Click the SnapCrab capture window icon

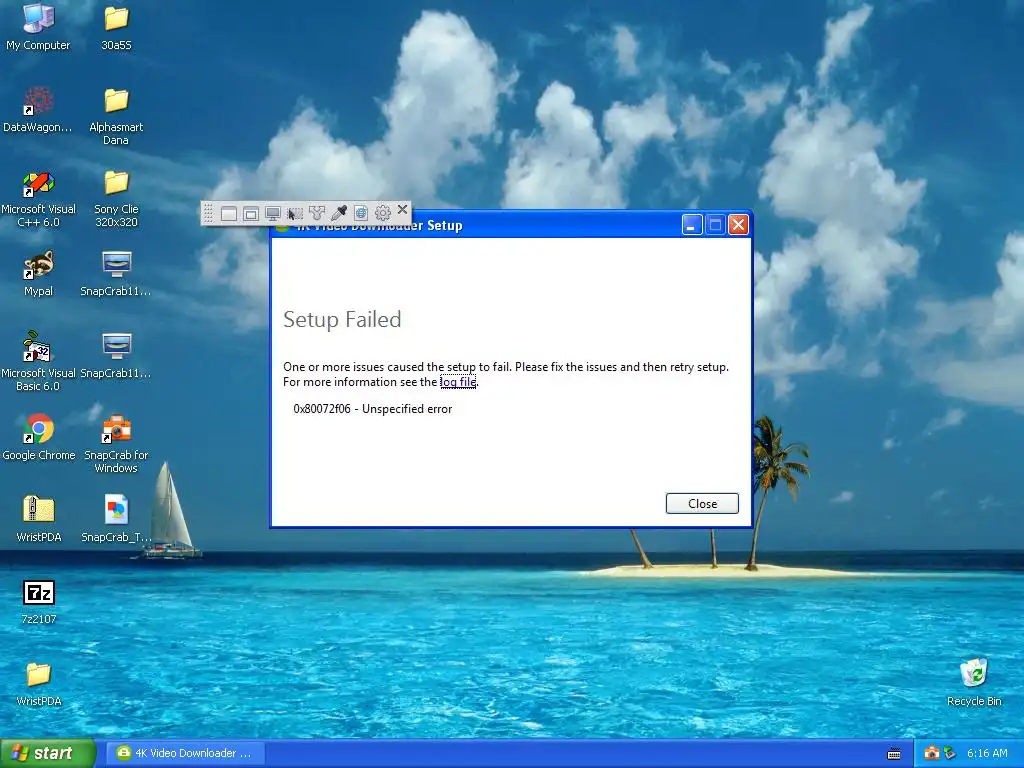coord(229,214)
